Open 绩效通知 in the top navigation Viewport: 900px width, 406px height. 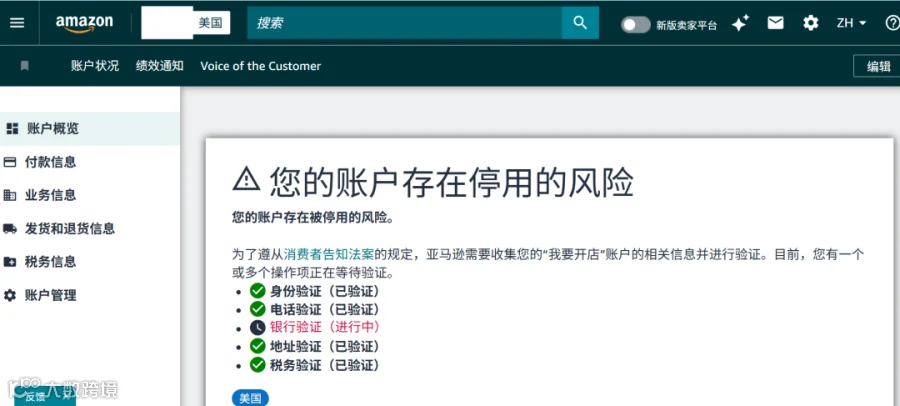[160, 66]
